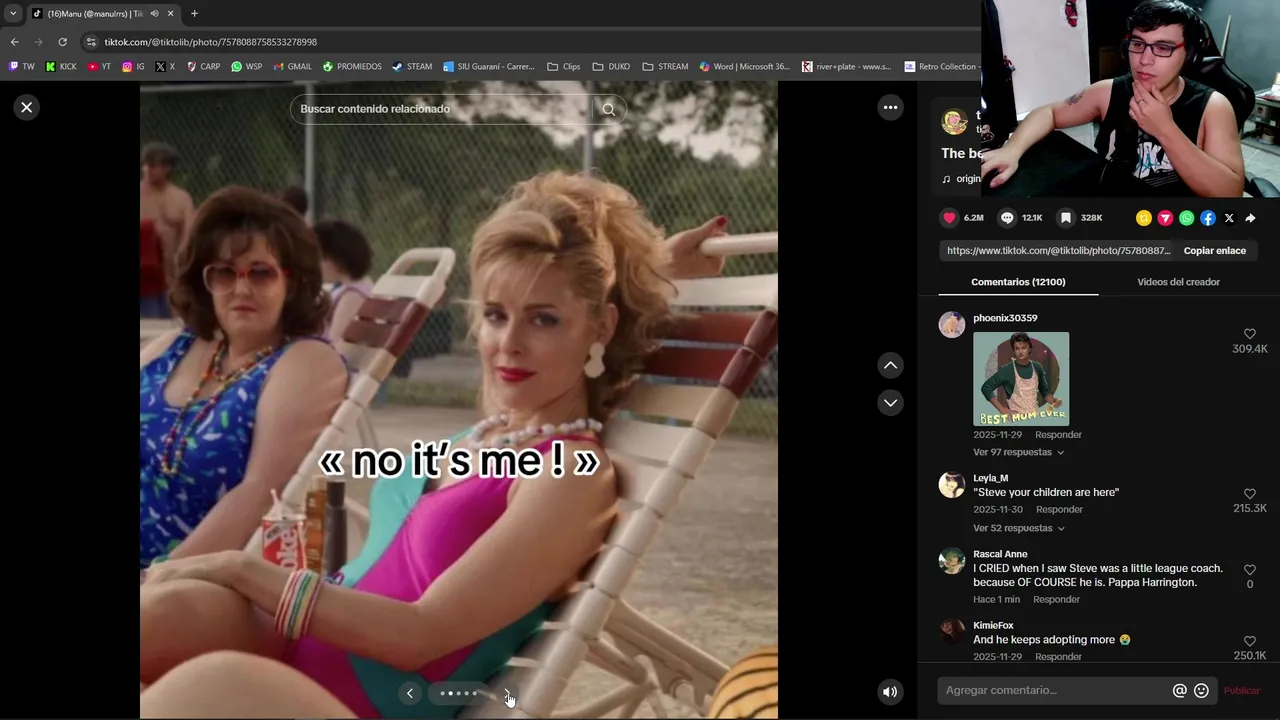Mute the post audio
Screen dimensions: 1280x720
[x=890, y=691]
